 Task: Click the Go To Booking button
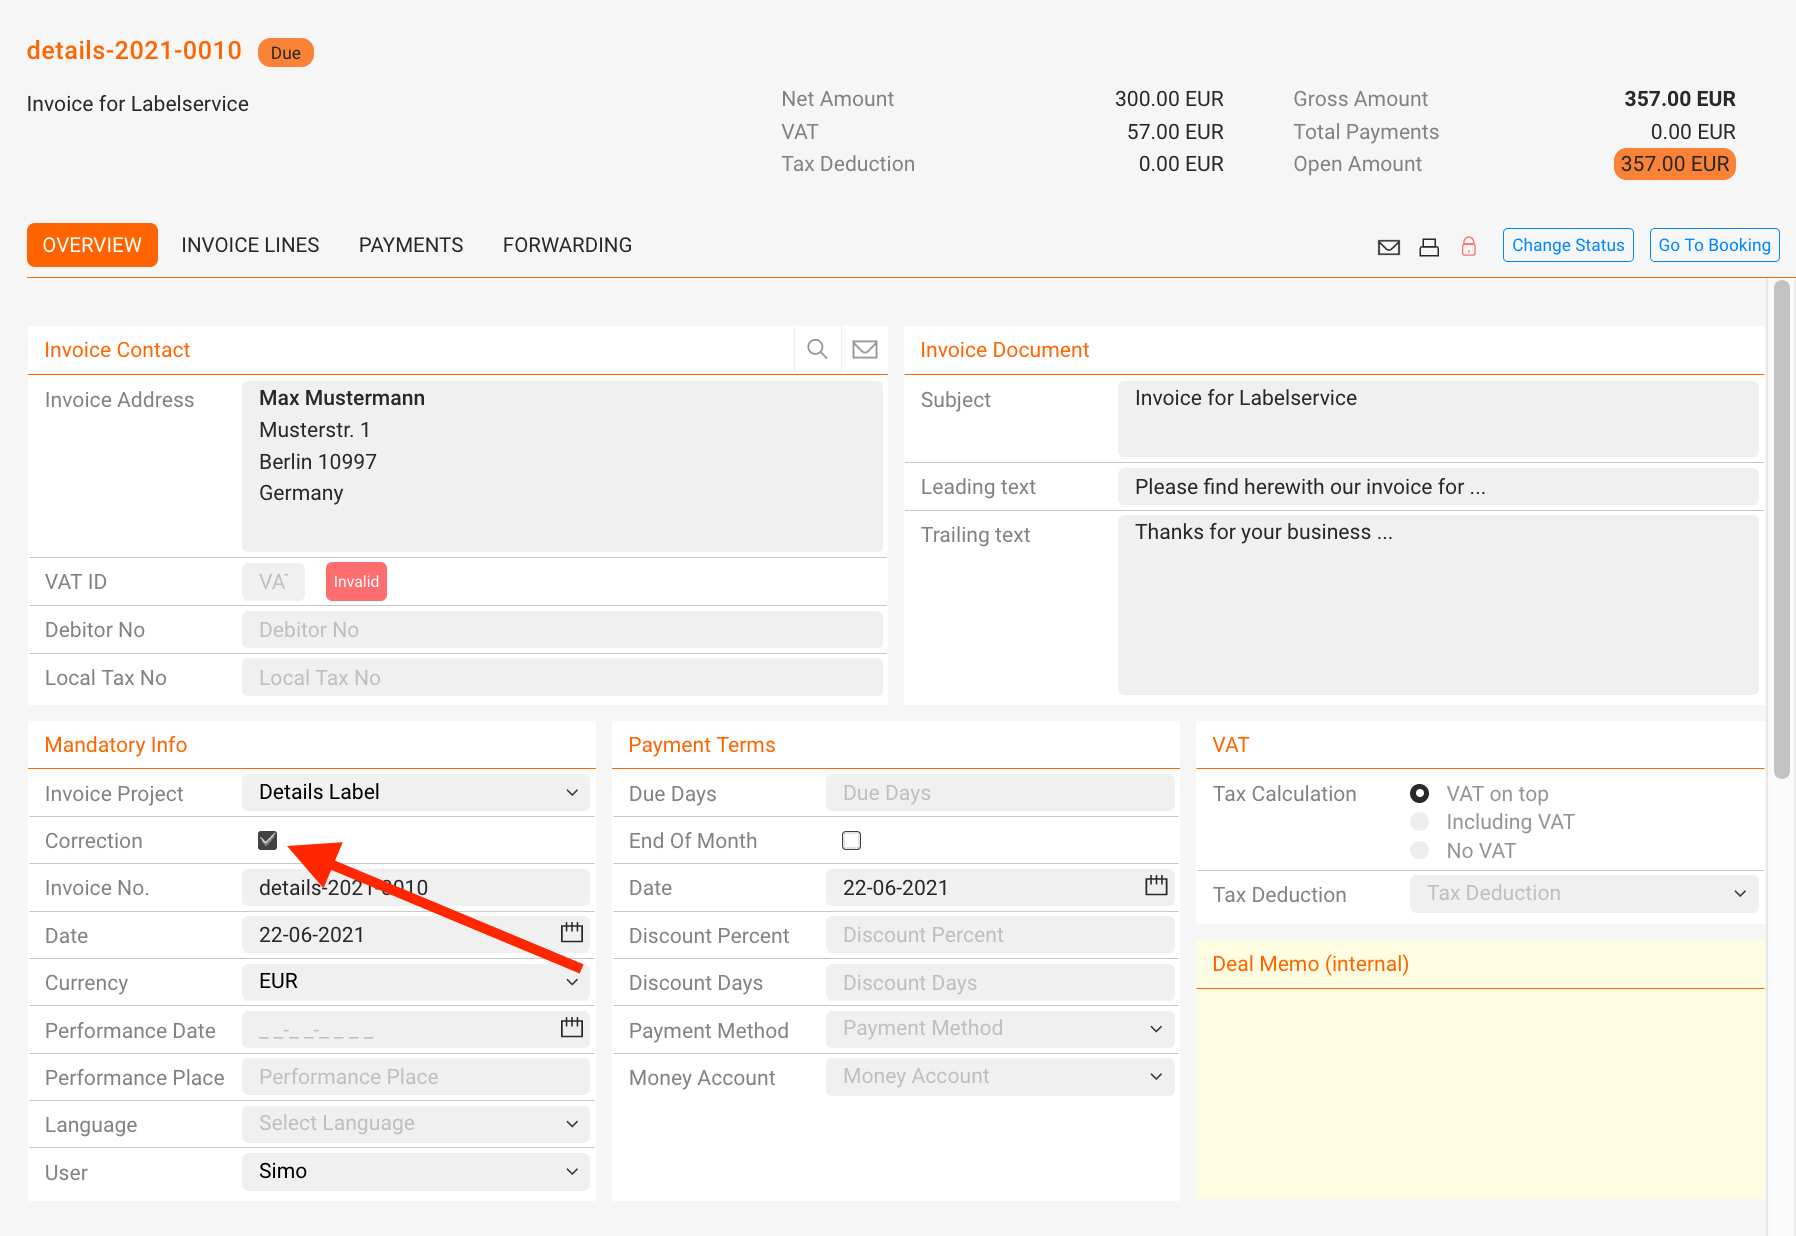point(1714,245)
